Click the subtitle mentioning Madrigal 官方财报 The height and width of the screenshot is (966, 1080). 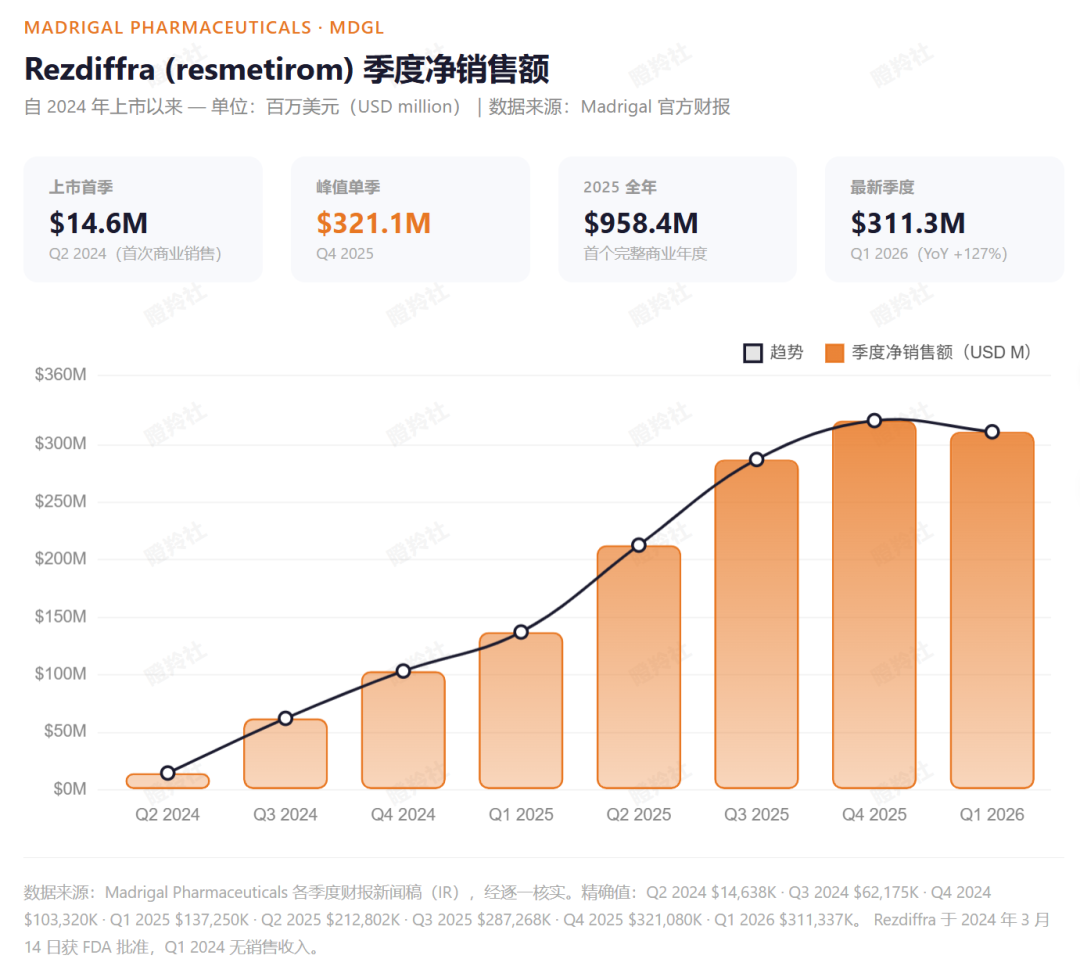[x=377, y=107]
